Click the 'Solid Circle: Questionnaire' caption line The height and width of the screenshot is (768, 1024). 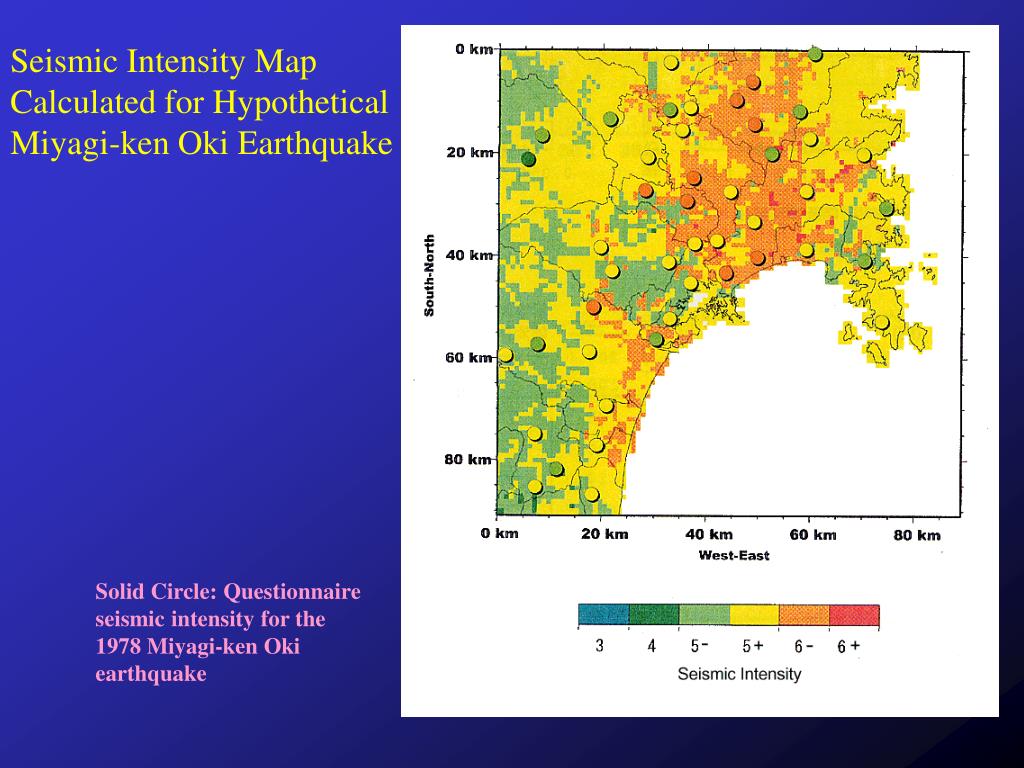[228, 591]
